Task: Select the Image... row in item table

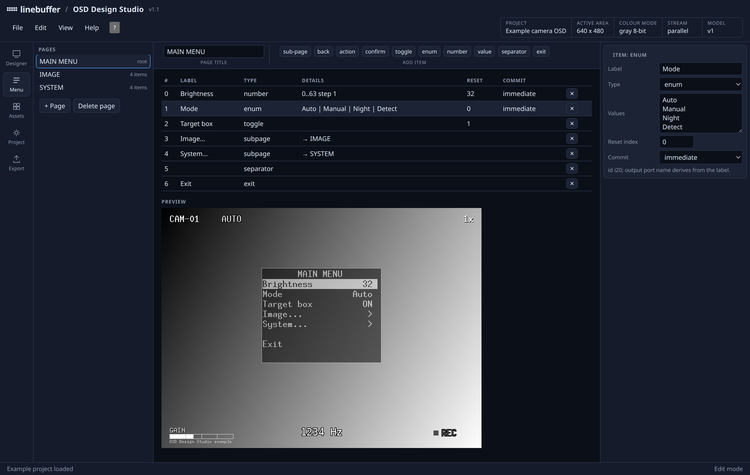Action: (x=376, y=139)
